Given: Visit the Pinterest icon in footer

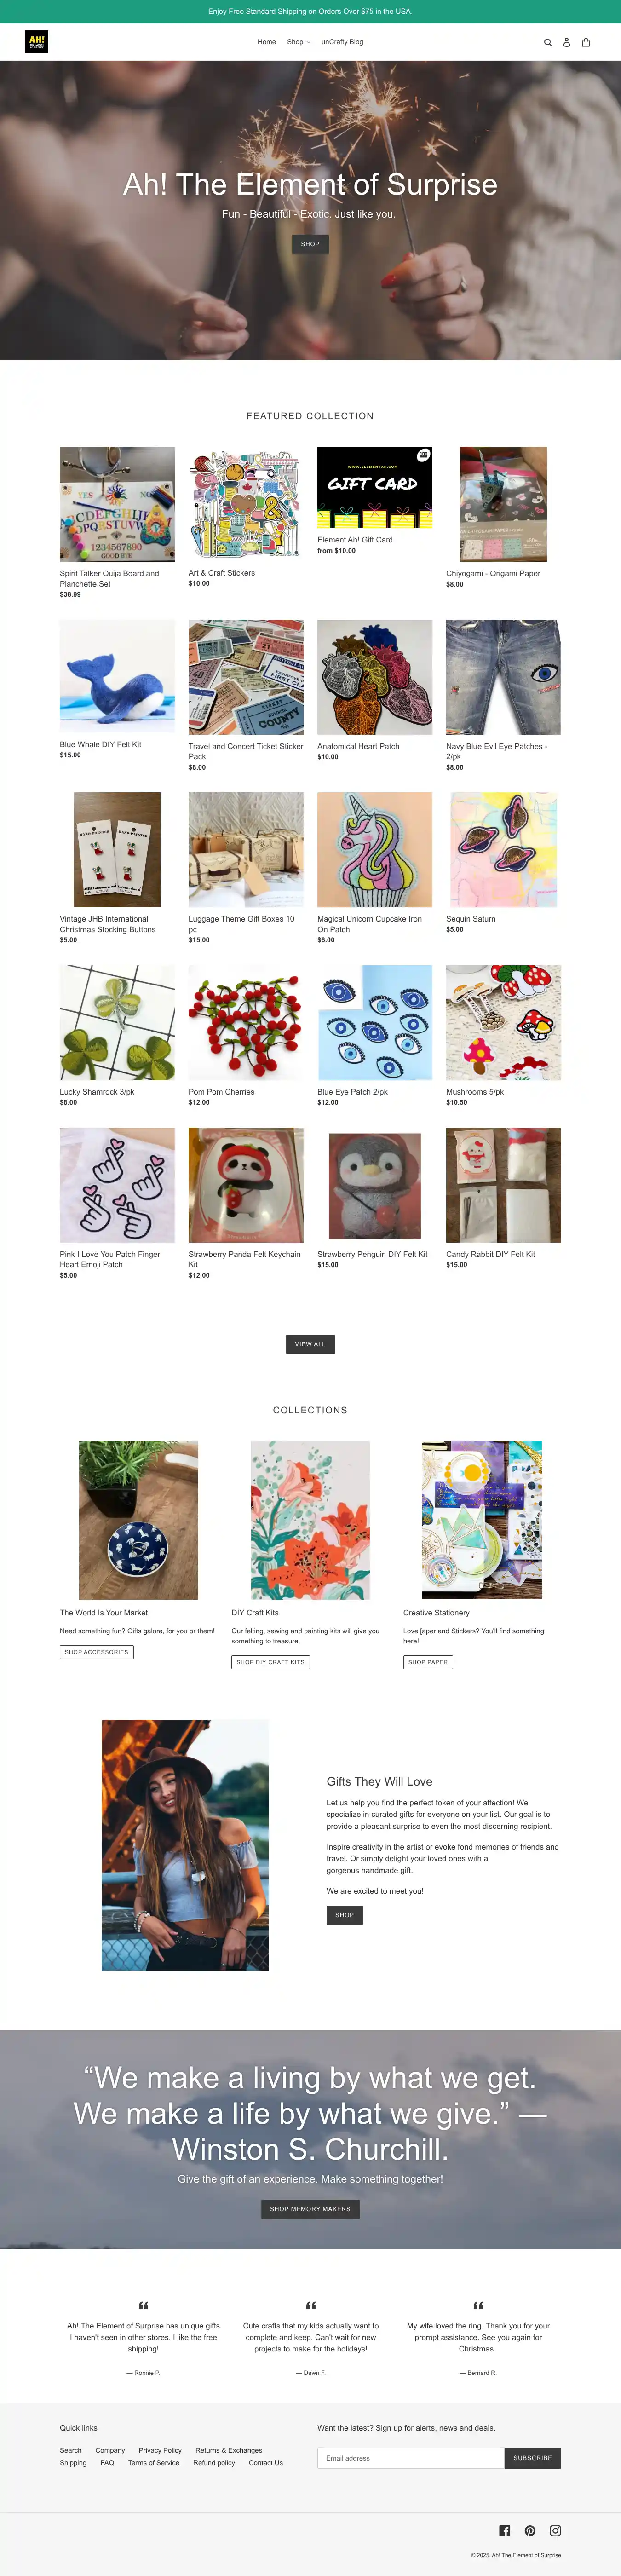Looking at the screenshot, I should pyautogui.click(x=530, y=2530).
